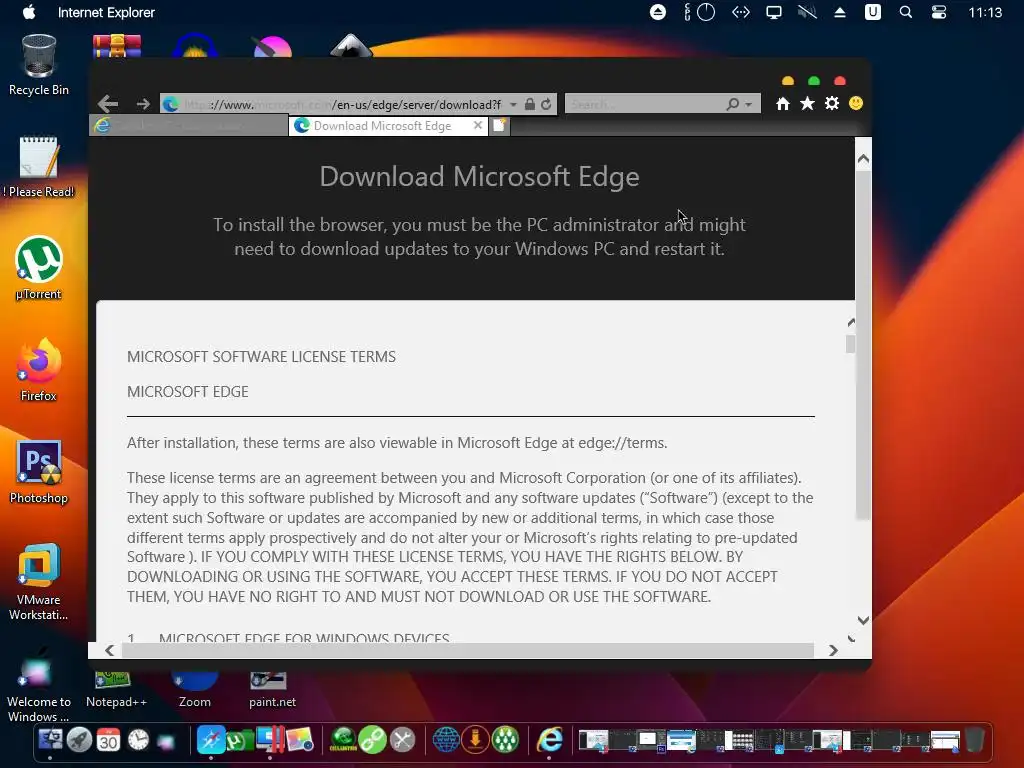Screen dimensions: 1024x768
Task: Open the wrench and screwdriver tools dock icon
Action: click(402, 740)
